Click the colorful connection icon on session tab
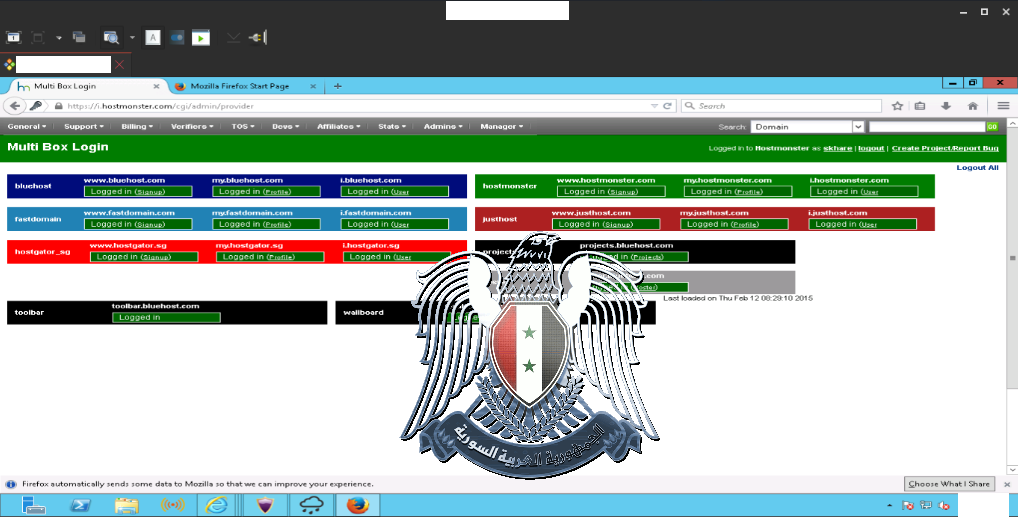This screenshot has width=1018, height=517. click(x=9, y=64)
